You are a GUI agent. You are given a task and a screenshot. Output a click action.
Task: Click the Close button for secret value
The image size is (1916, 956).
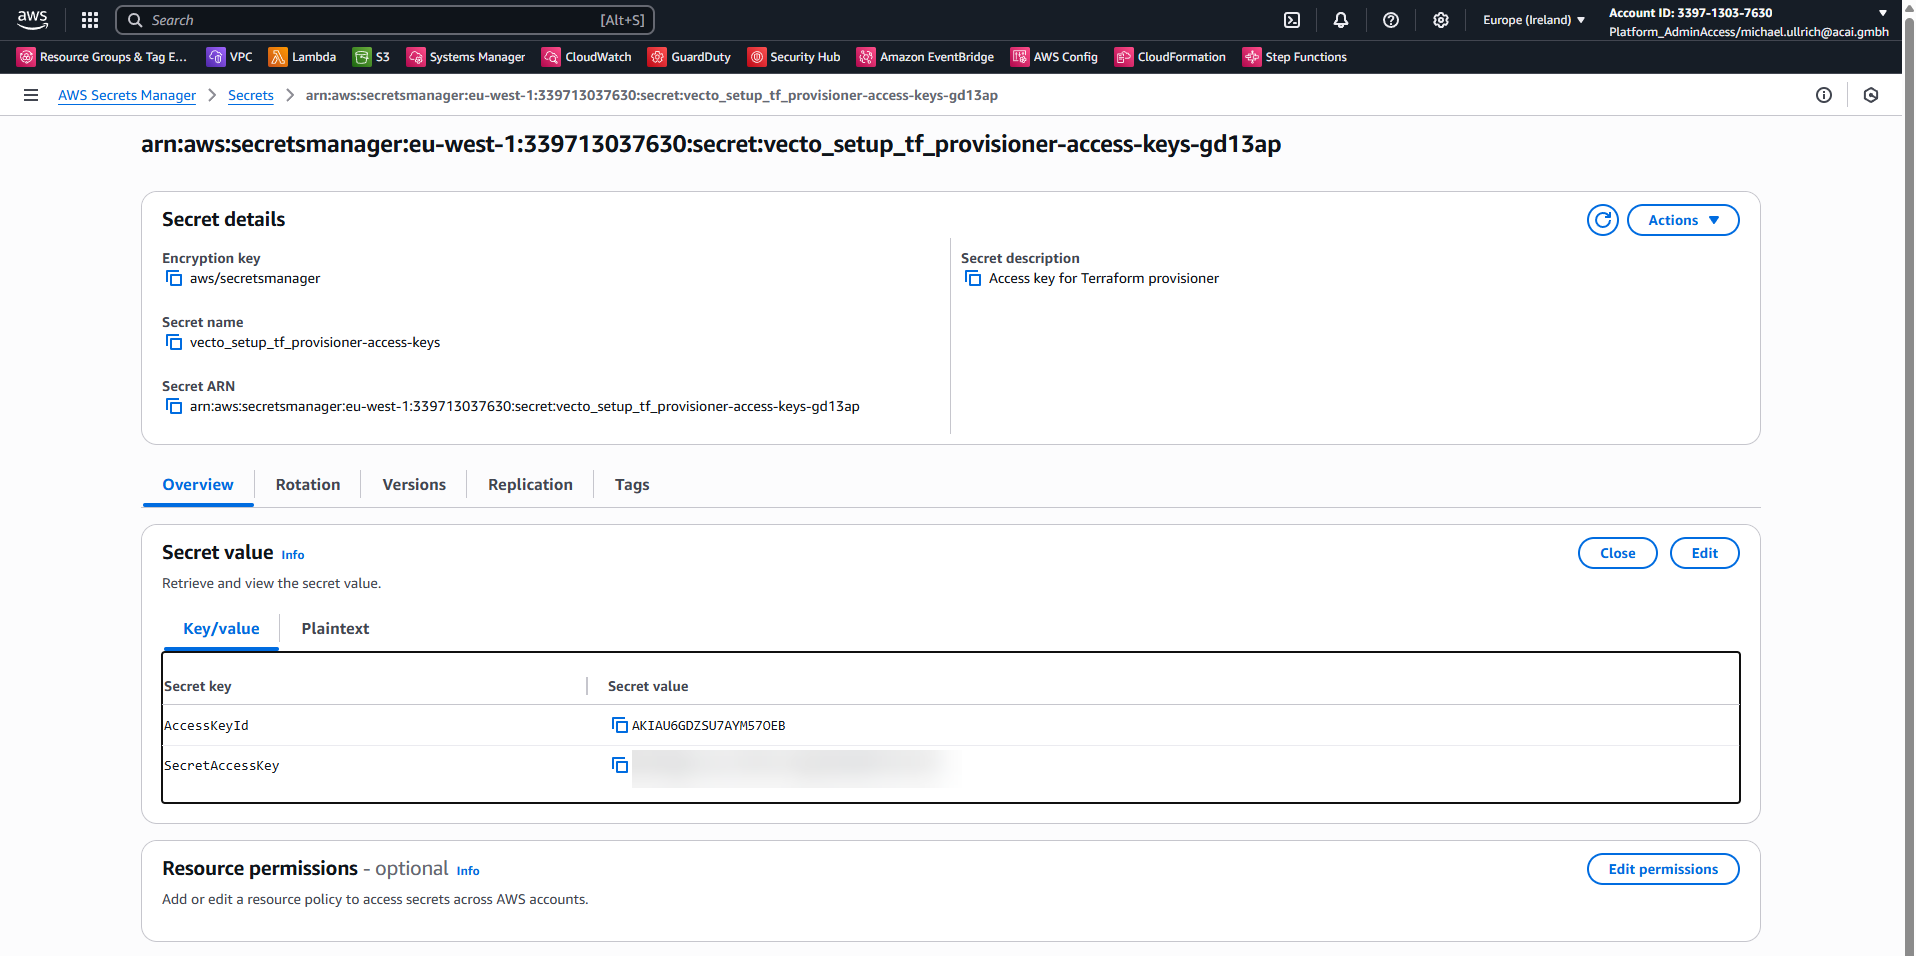1617,553
